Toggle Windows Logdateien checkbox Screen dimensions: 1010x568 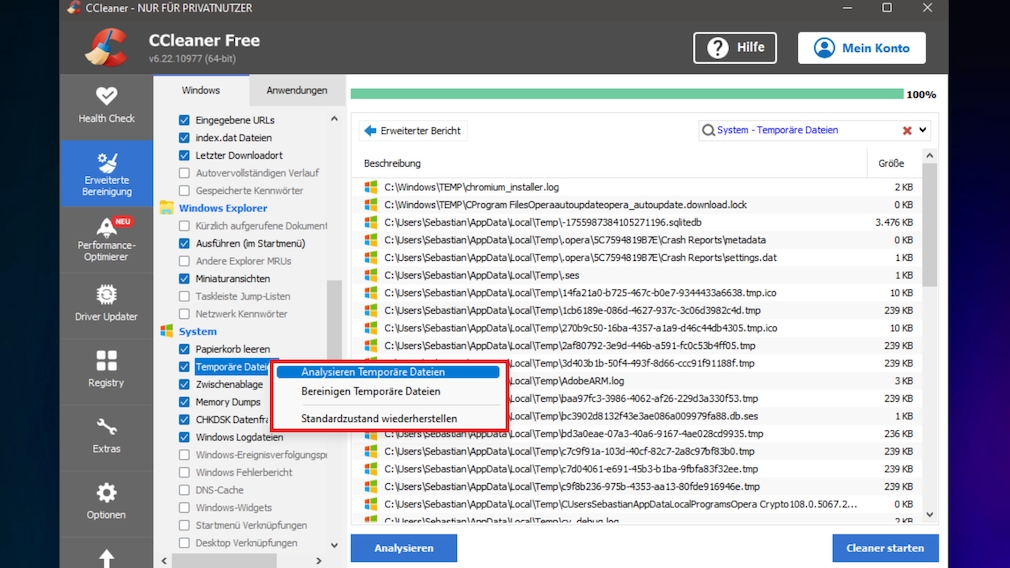point(184,437)
